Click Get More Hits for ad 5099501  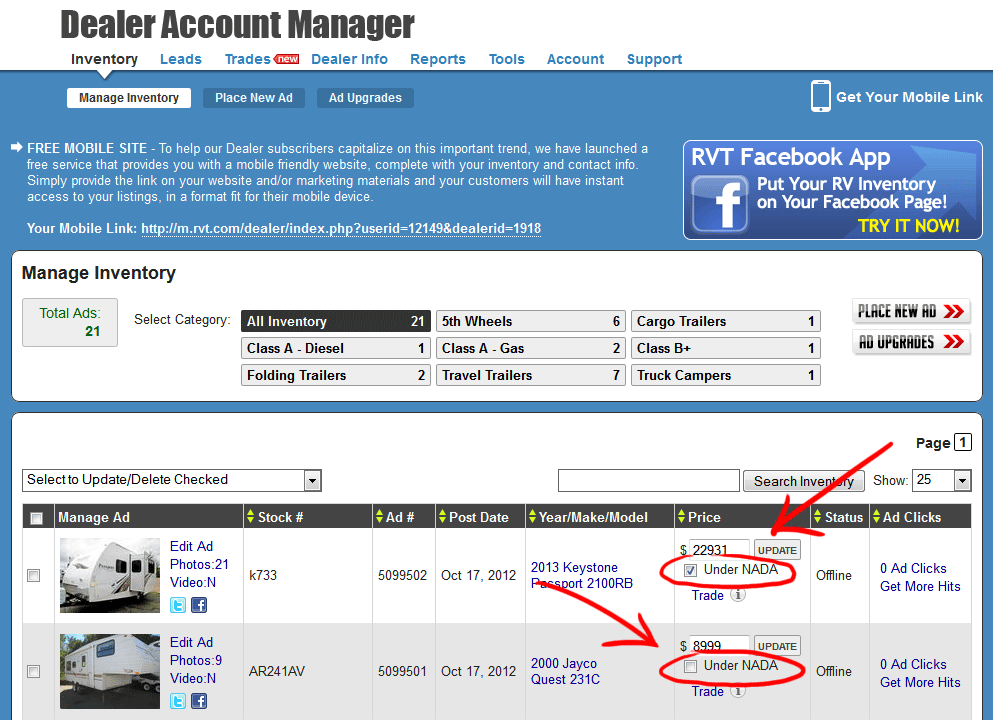920,682
